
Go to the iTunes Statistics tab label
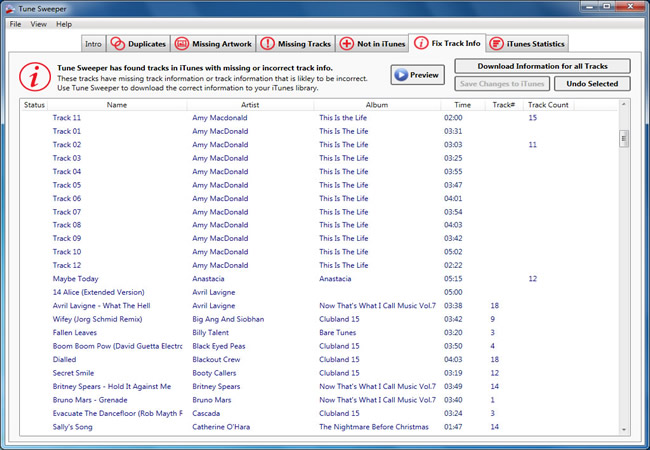[536, 44]
